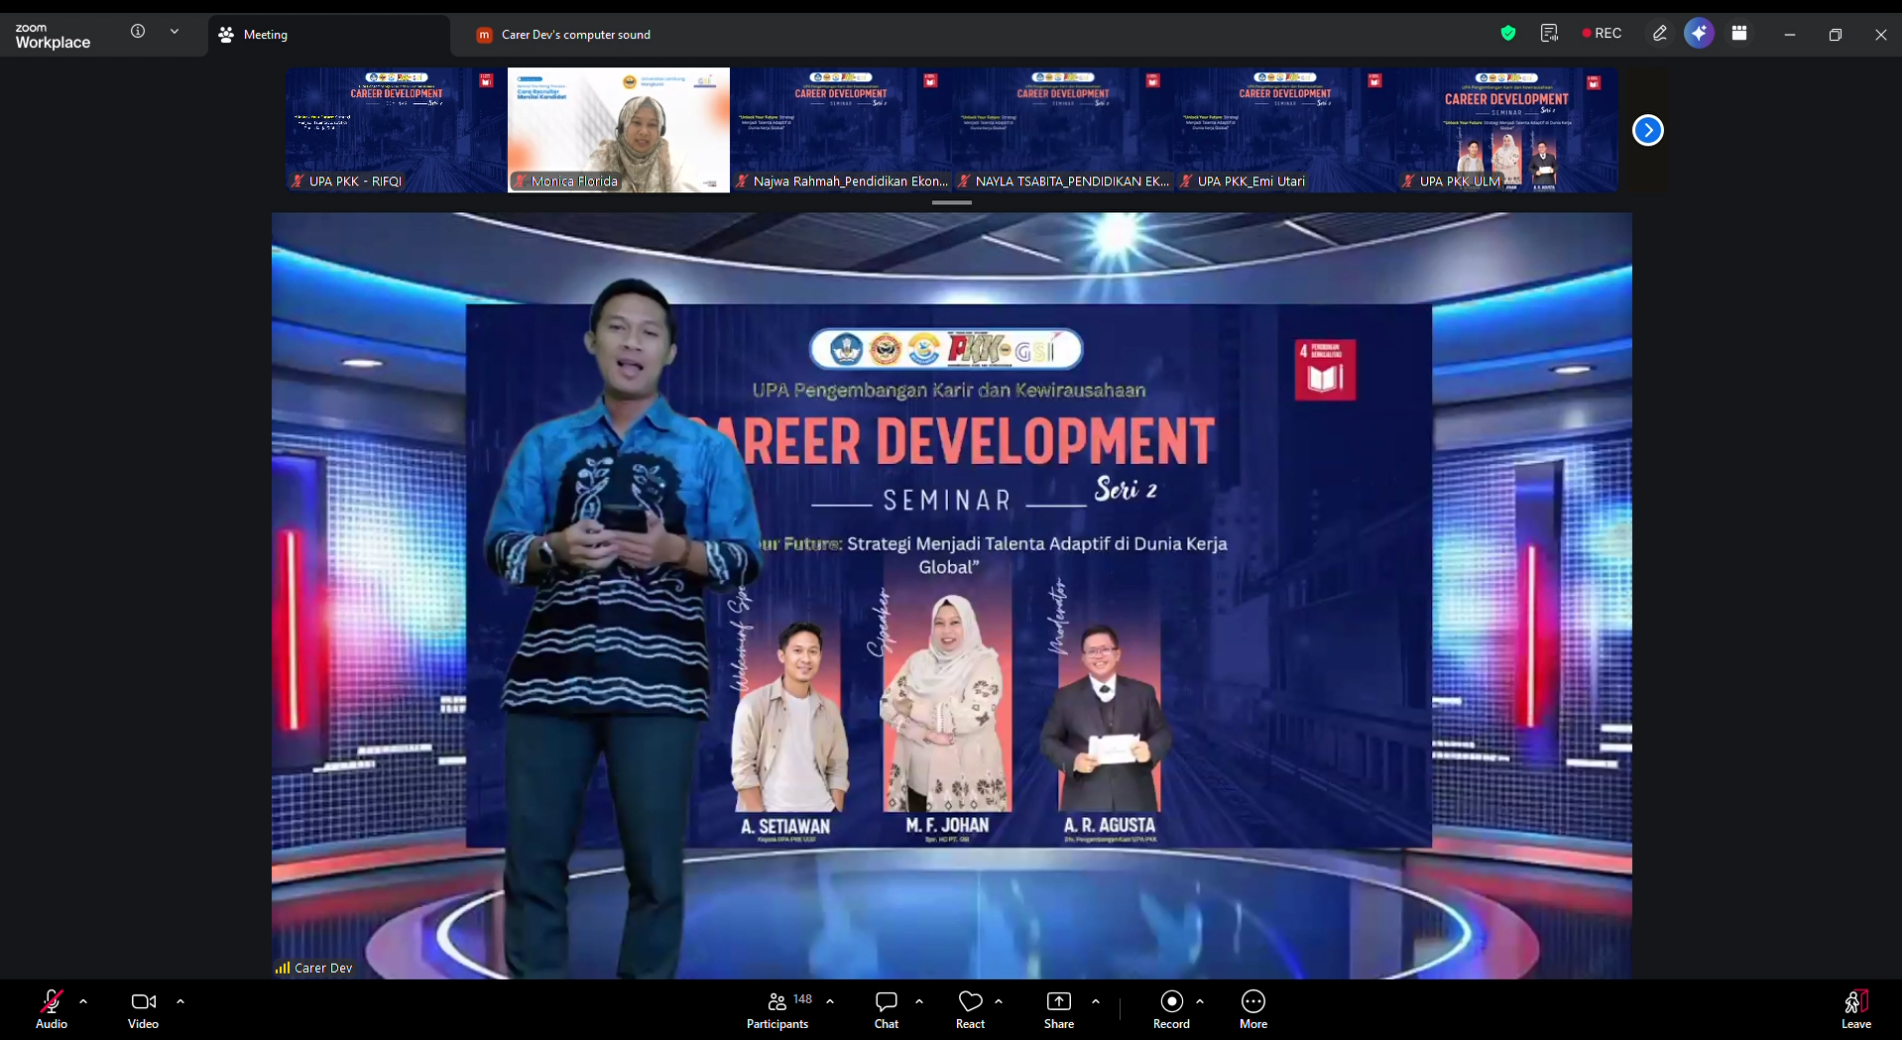Show next page of participant thumbnails
The height and width of the screenshot is (1040, 1902).
(x=1647, y=130)
